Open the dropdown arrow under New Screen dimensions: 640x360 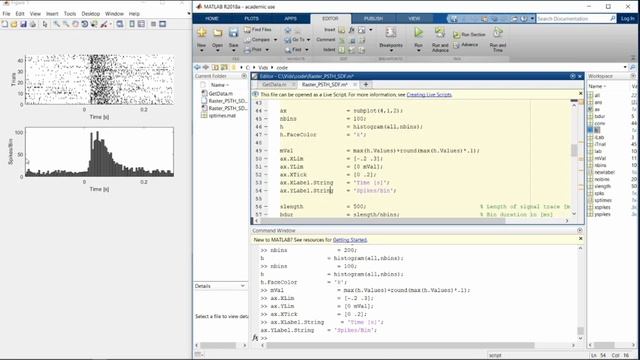(x=202, y=51)
